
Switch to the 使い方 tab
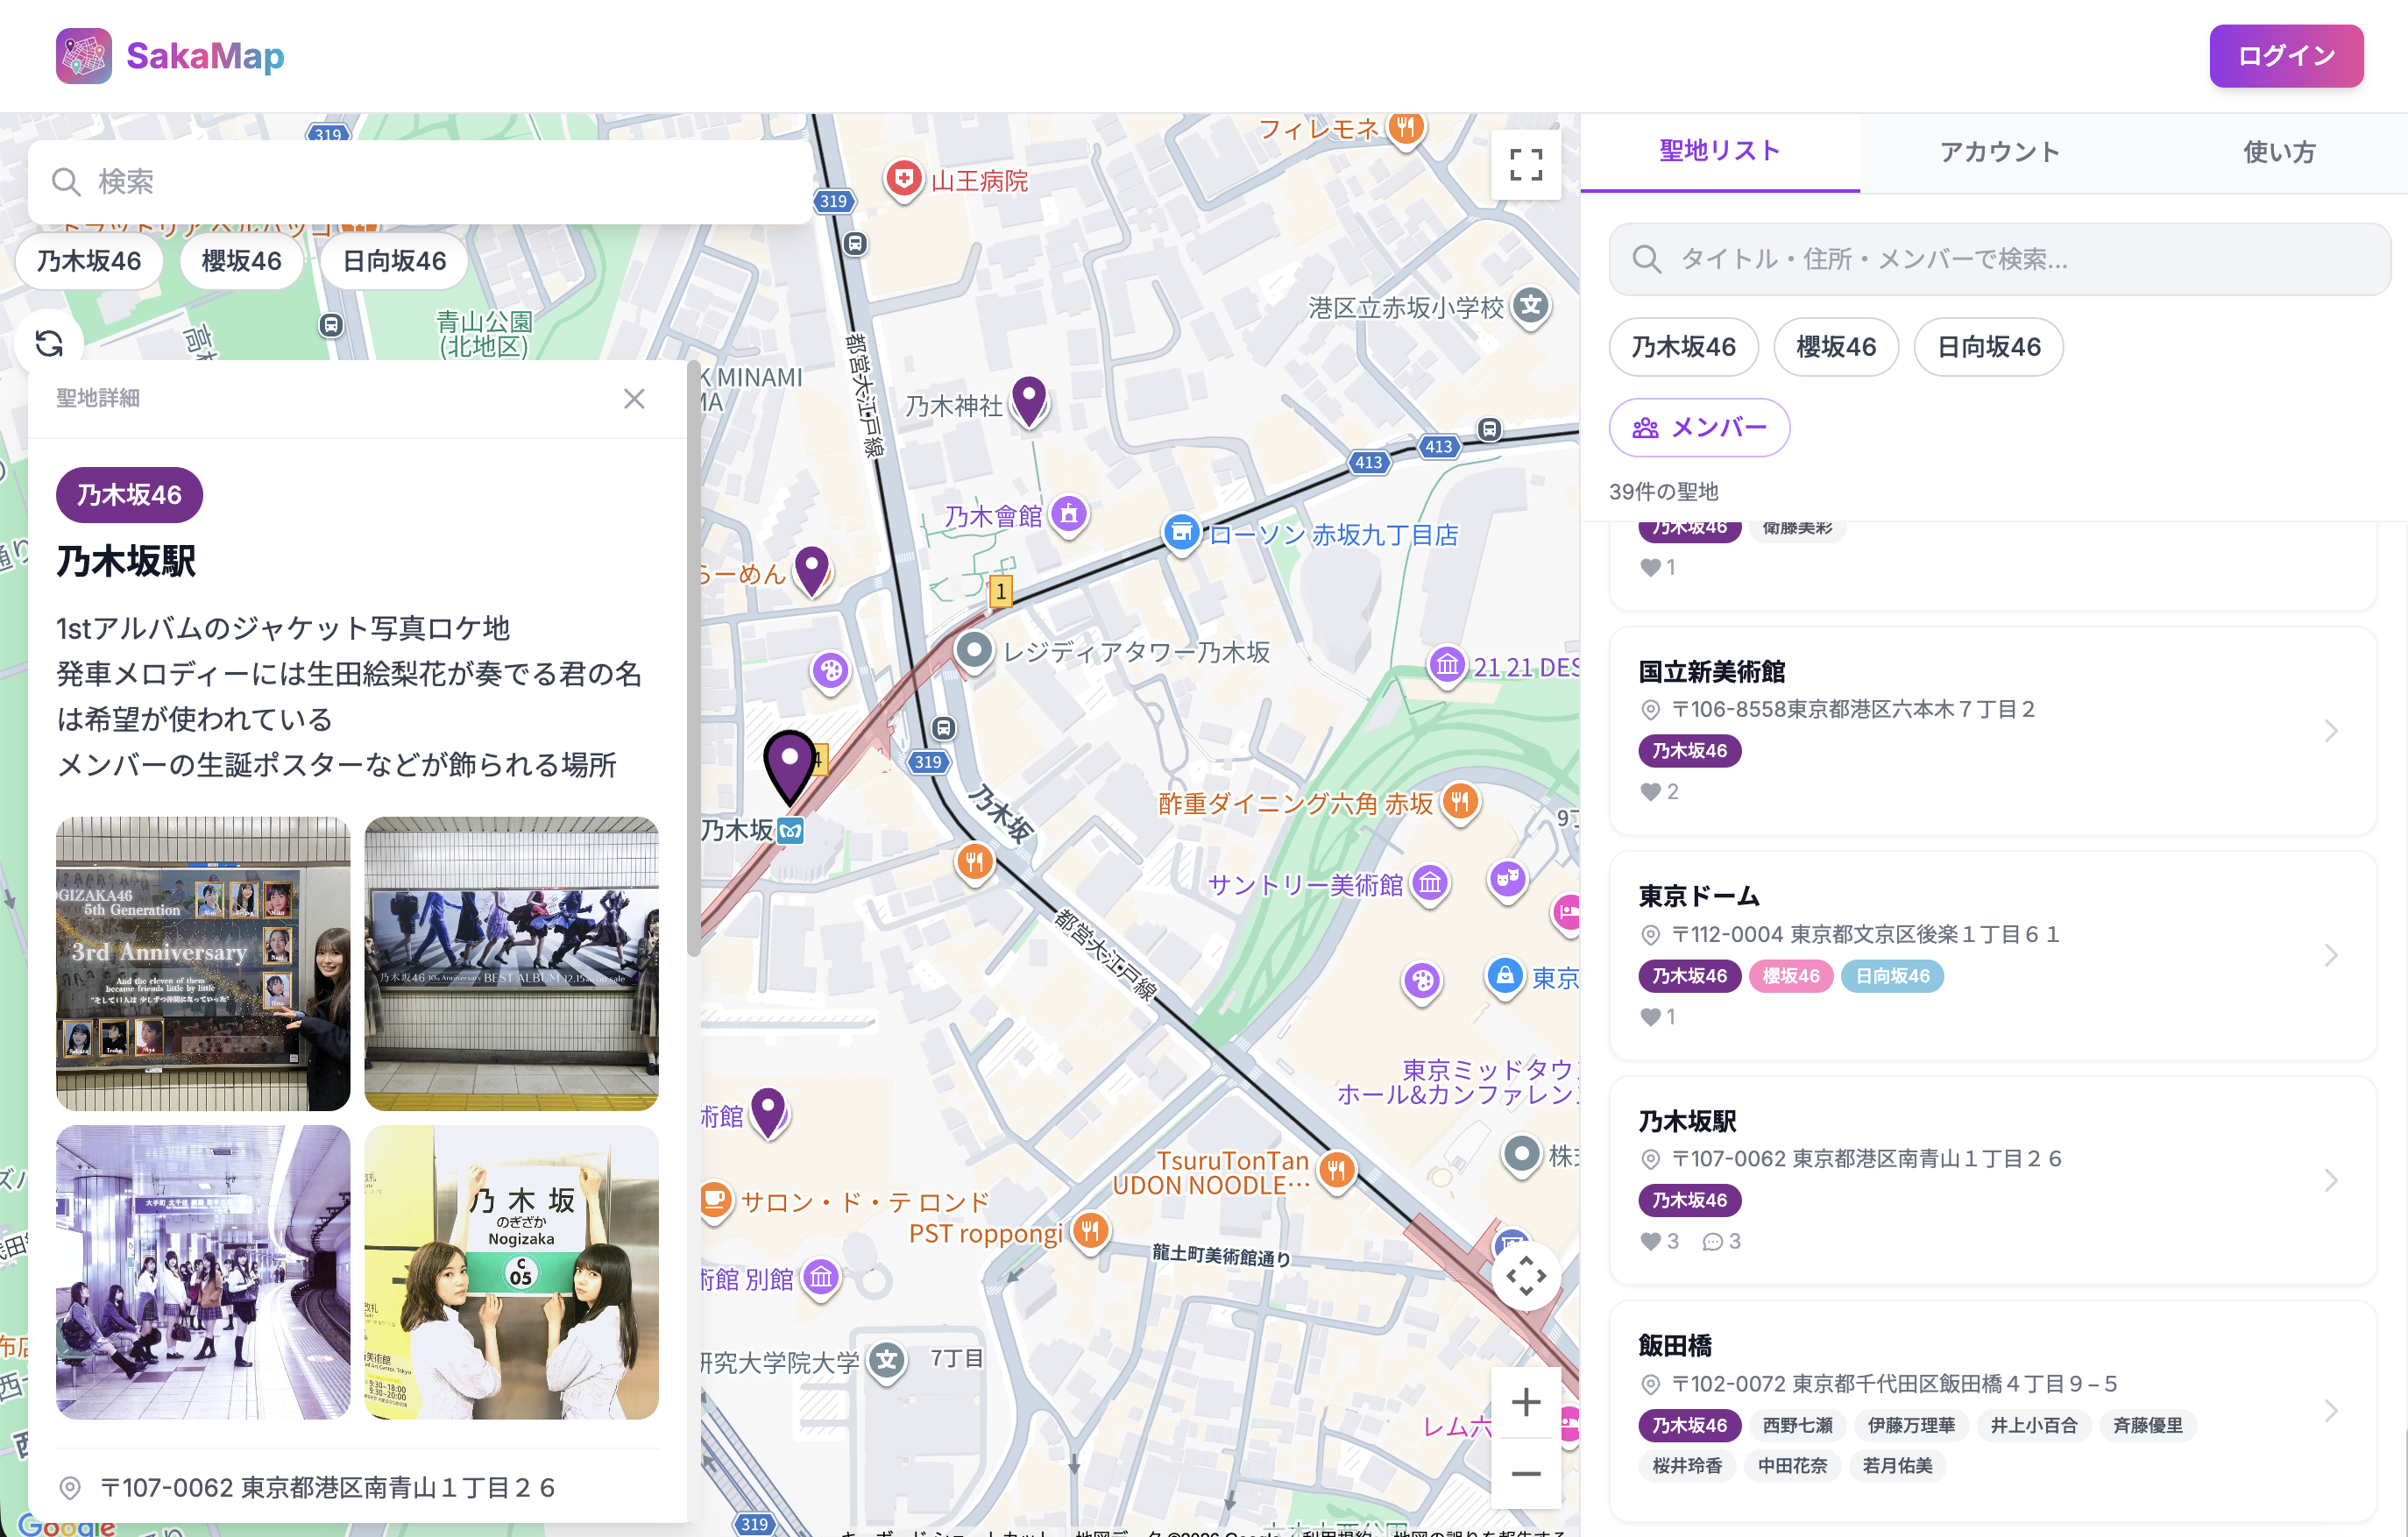tap(2279, 152)
